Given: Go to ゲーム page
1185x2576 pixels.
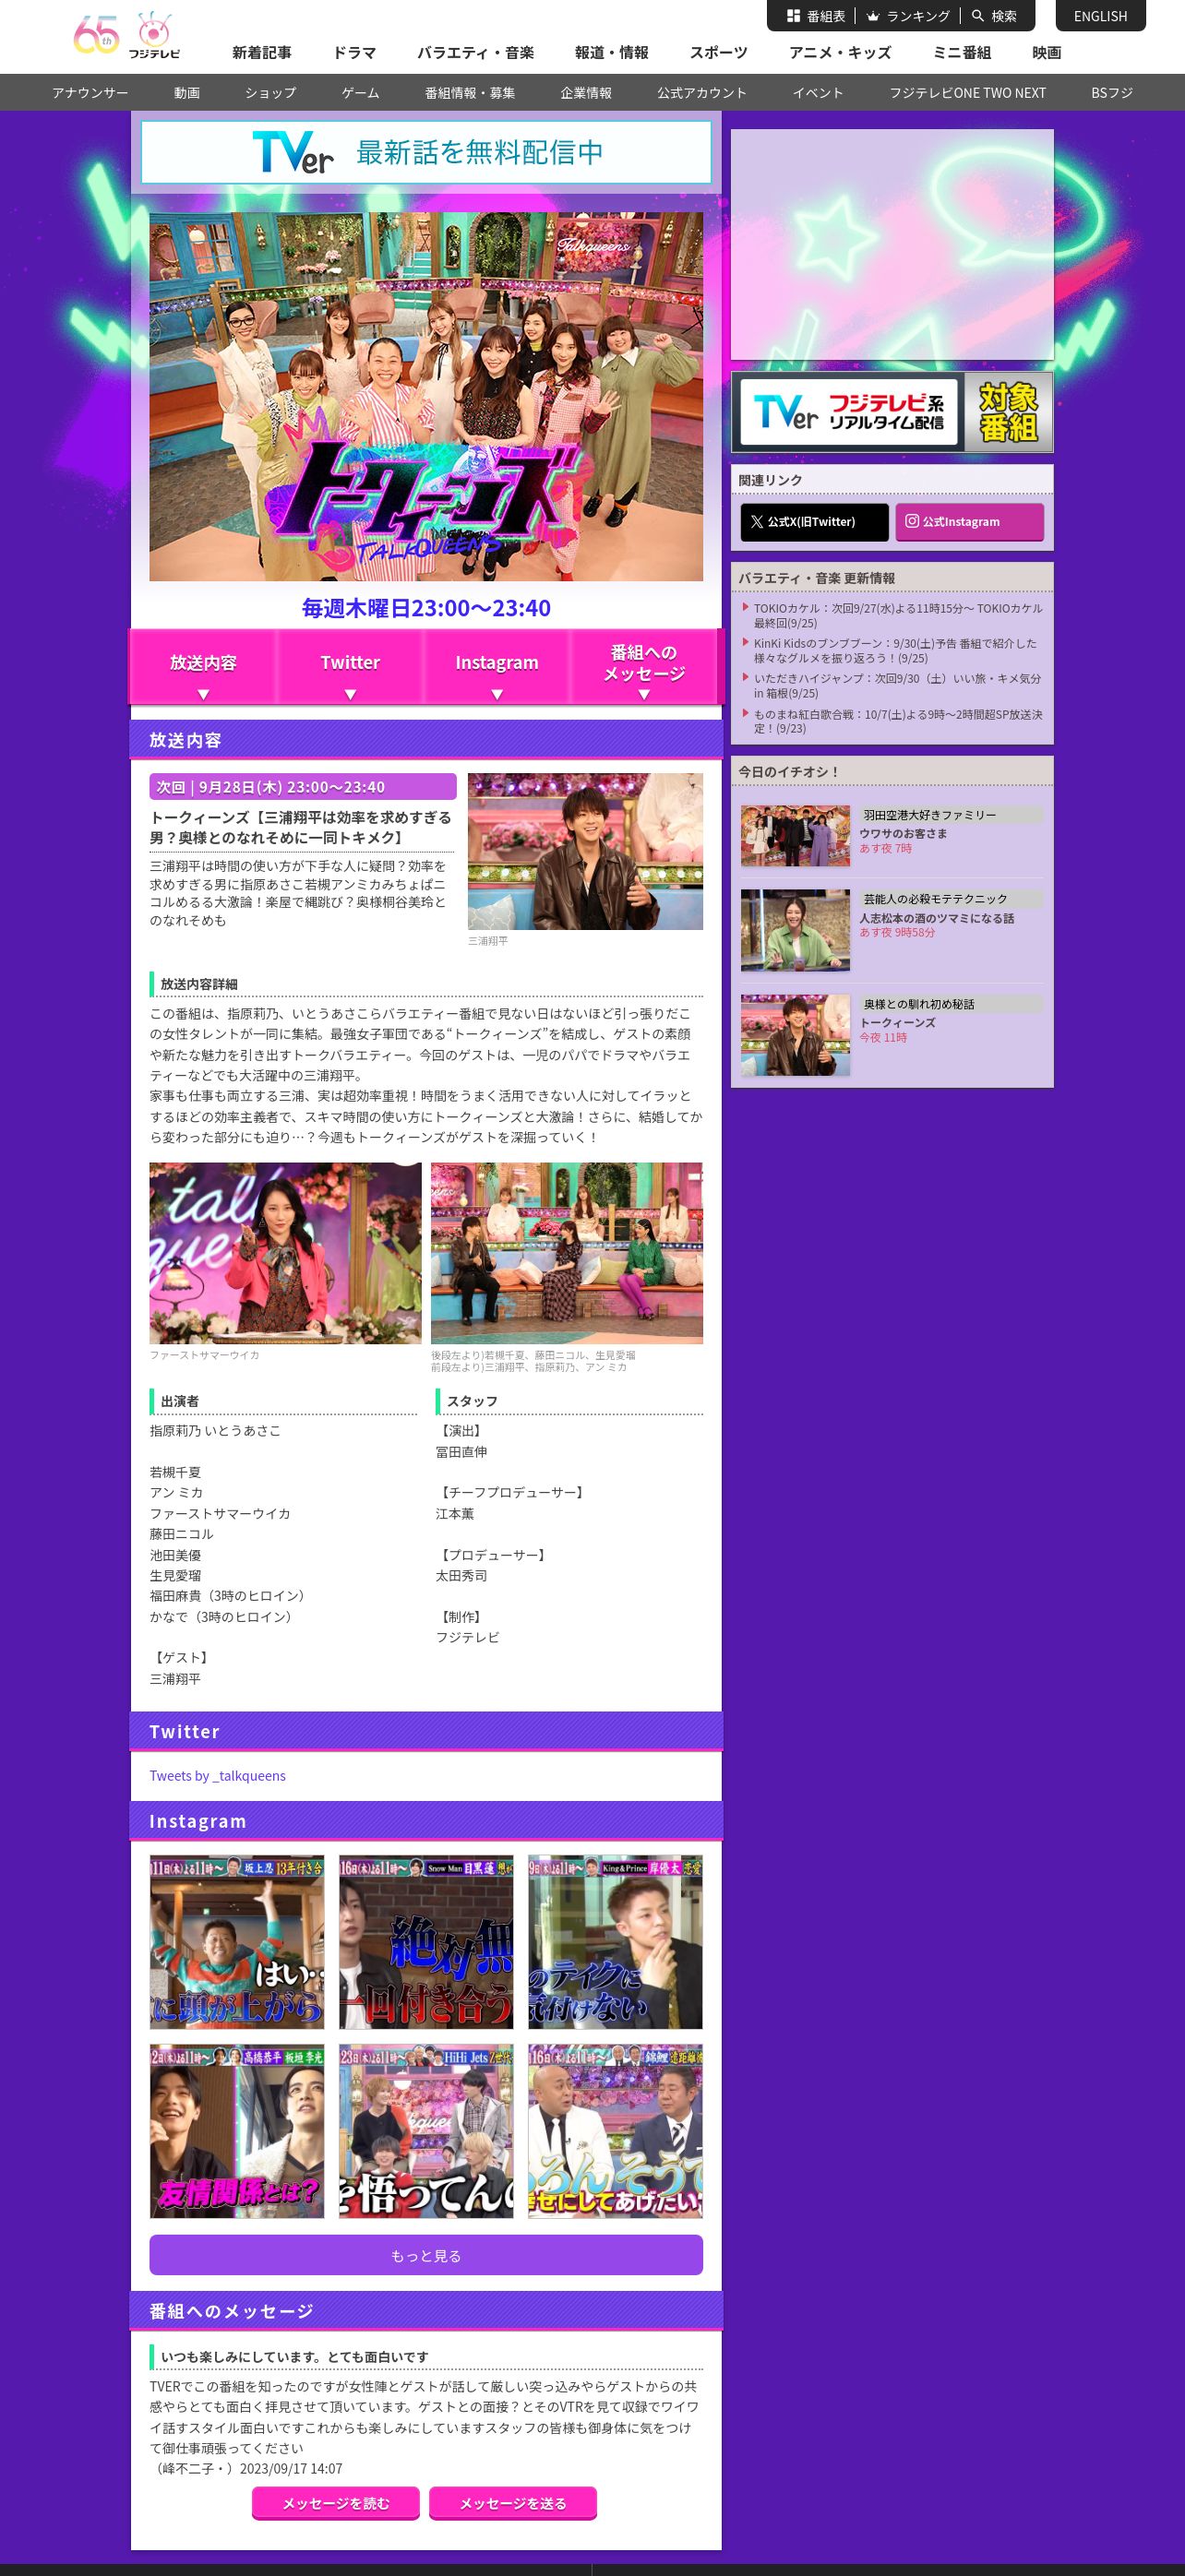Looking at the screenshot, I should click(x=360, y=92).
